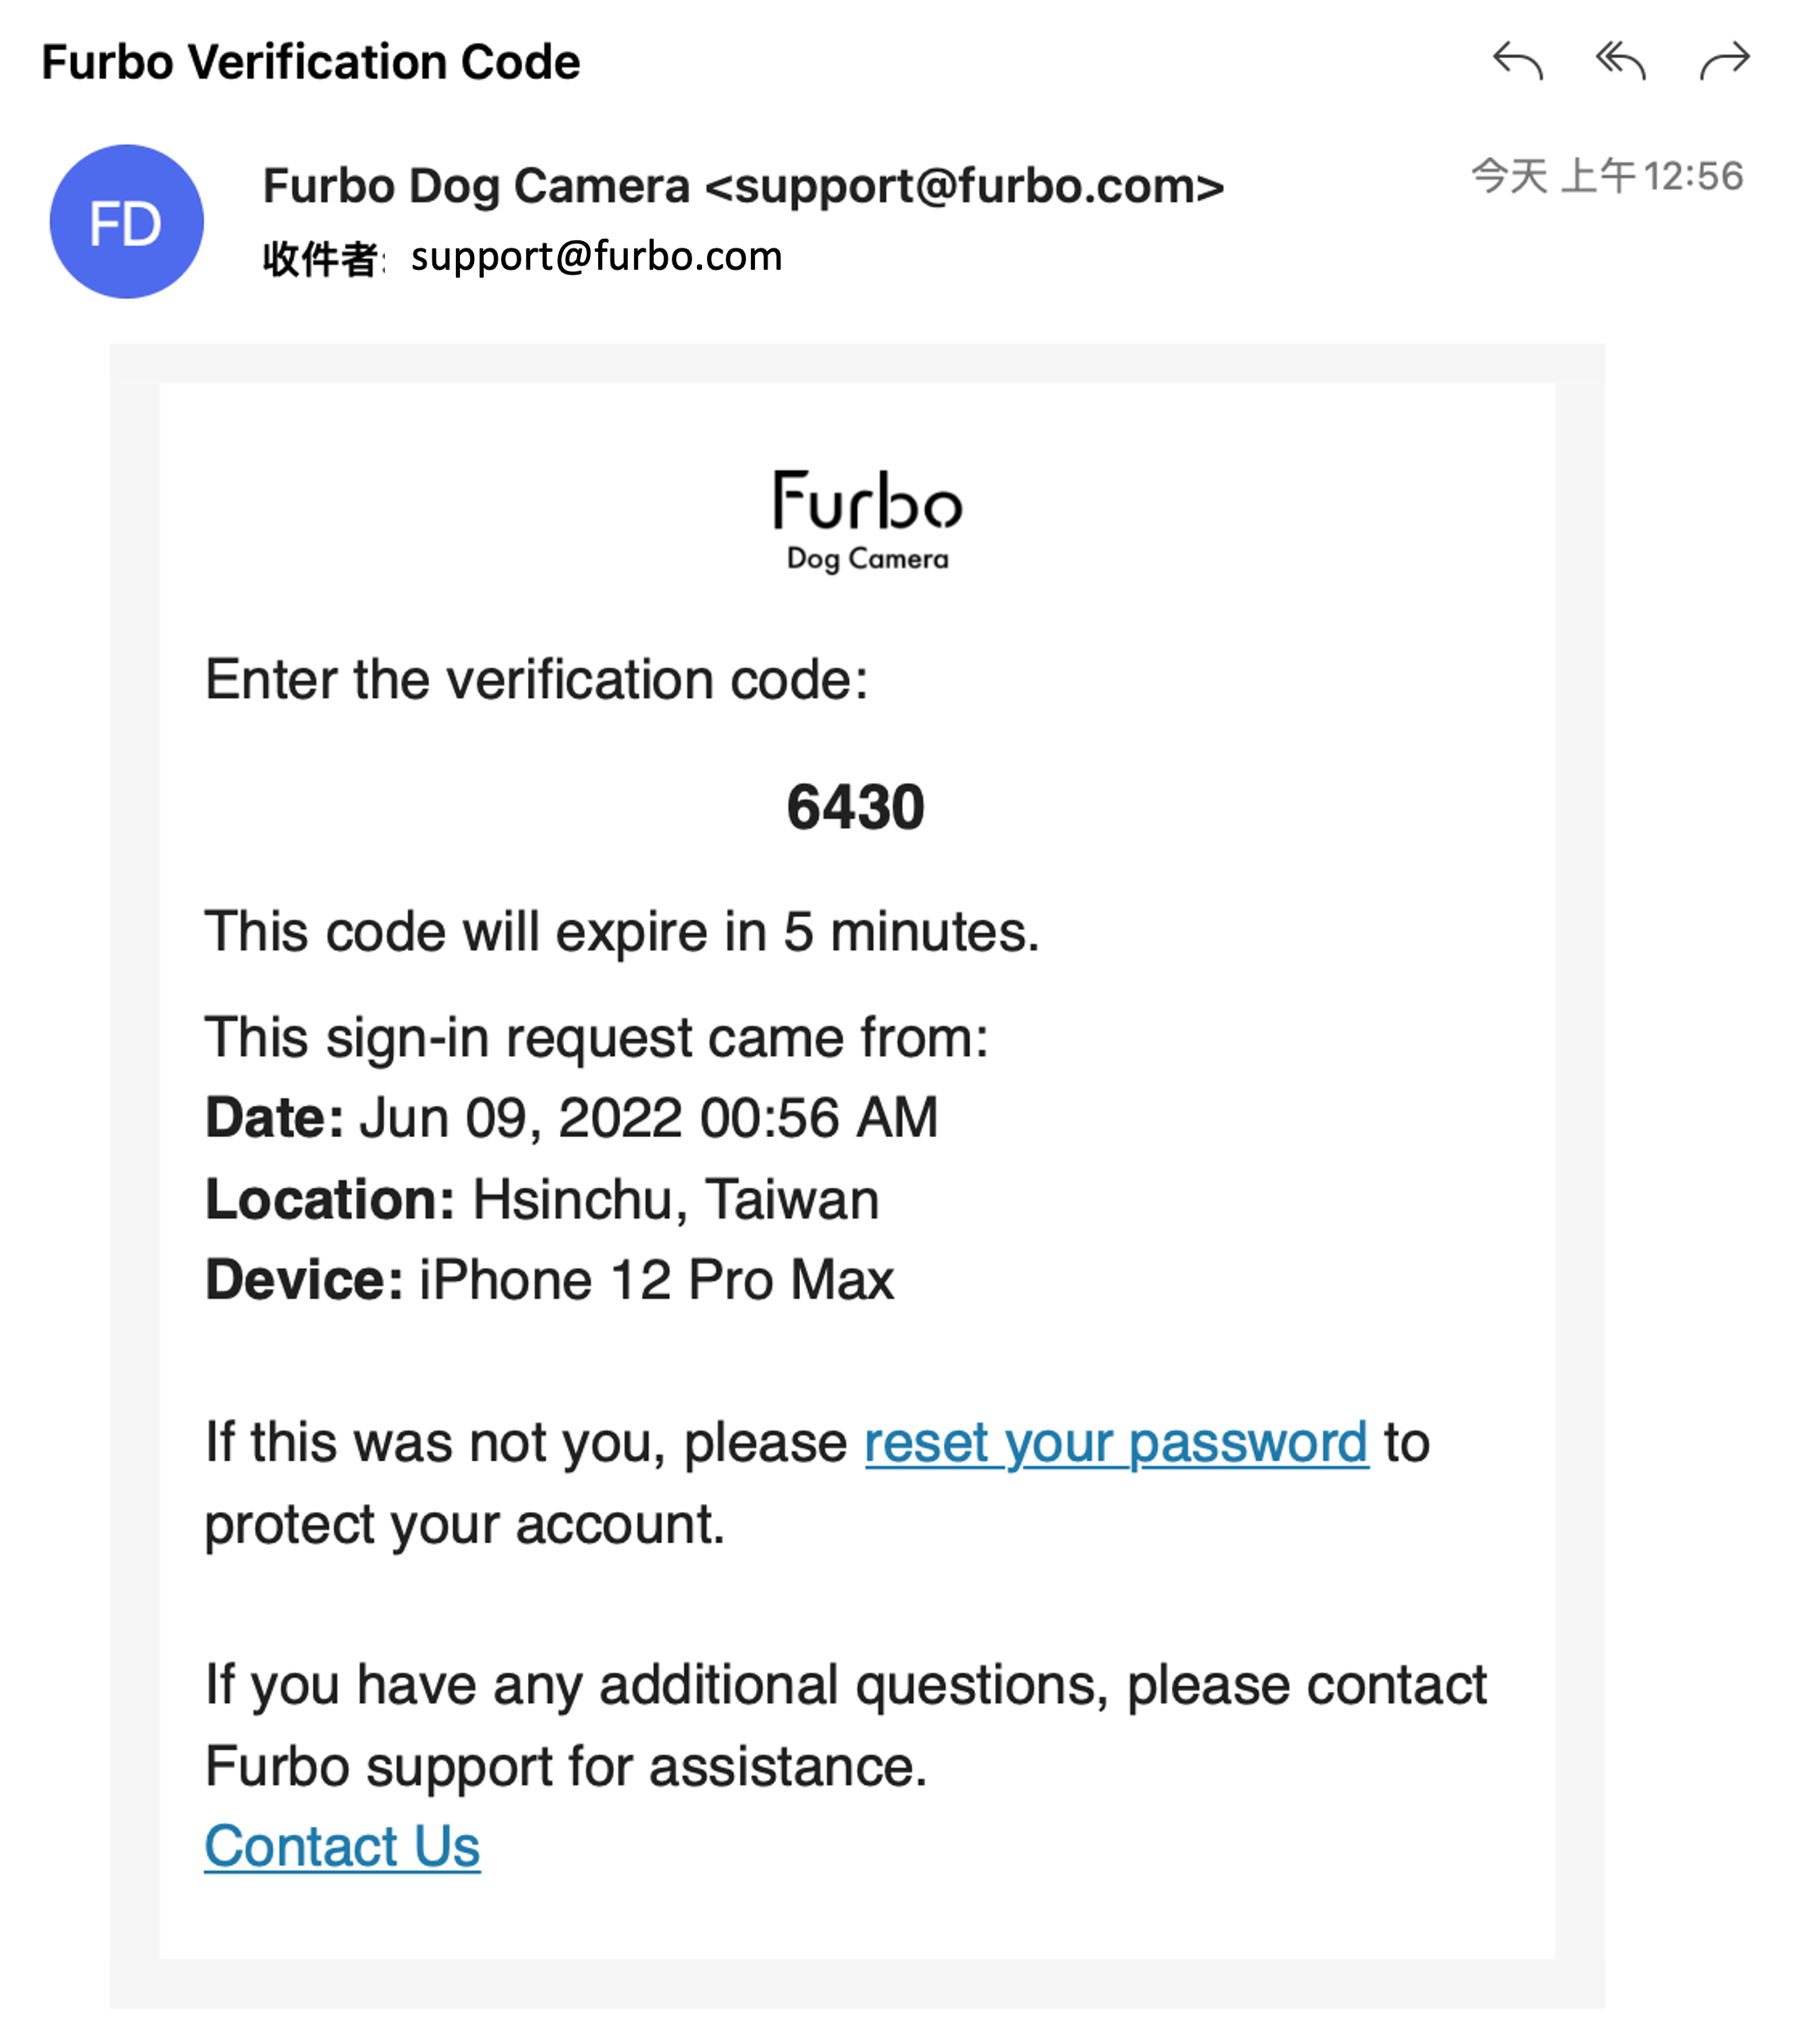Click the 收件者 recipient label
The height and width of the screenshot is (2023, 1820).
coord(319,259)
